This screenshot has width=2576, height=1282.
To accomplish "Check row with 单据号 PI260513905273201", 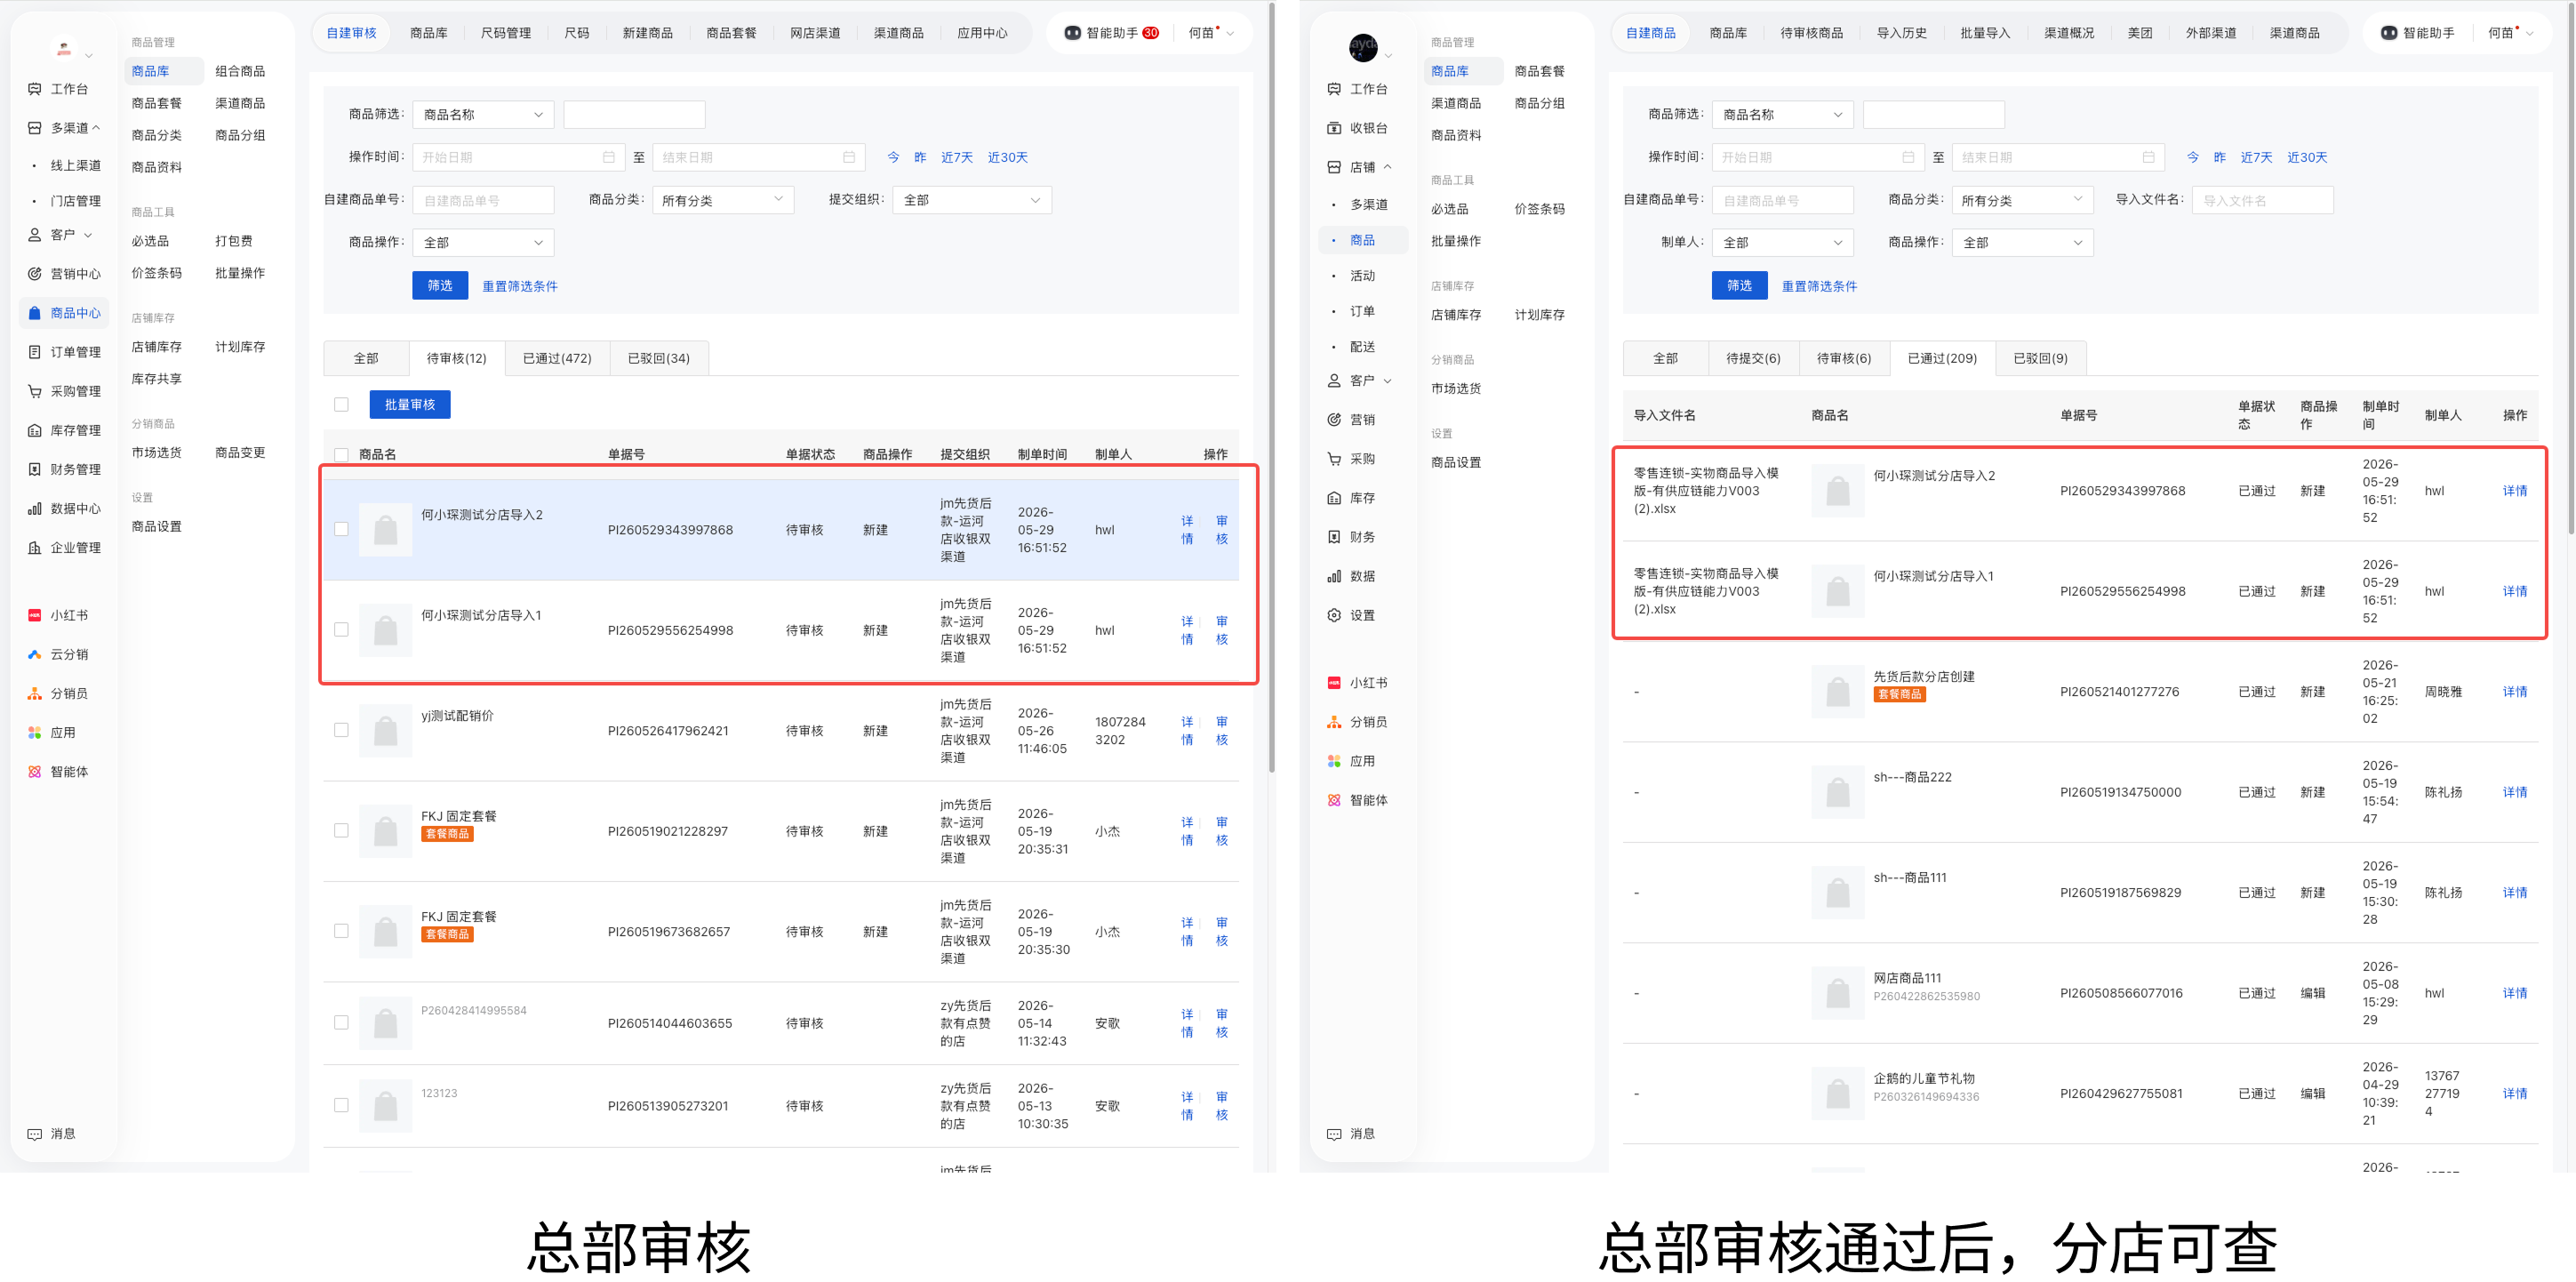I will point(341,1106).
